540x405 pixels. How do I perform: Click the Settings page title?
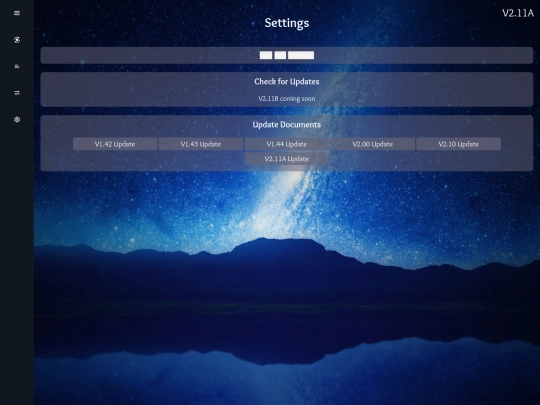(287, 23)
